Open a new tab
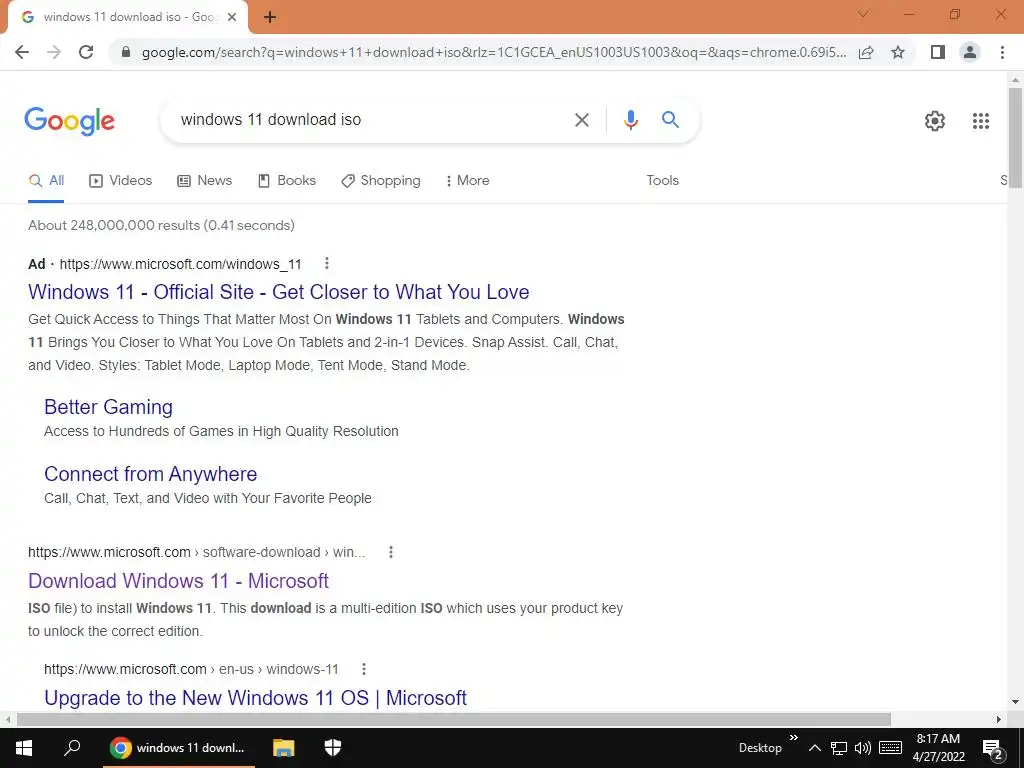The height and width of the screenshot is (768, 1024). pyautogui.click(x=270, y=18)
